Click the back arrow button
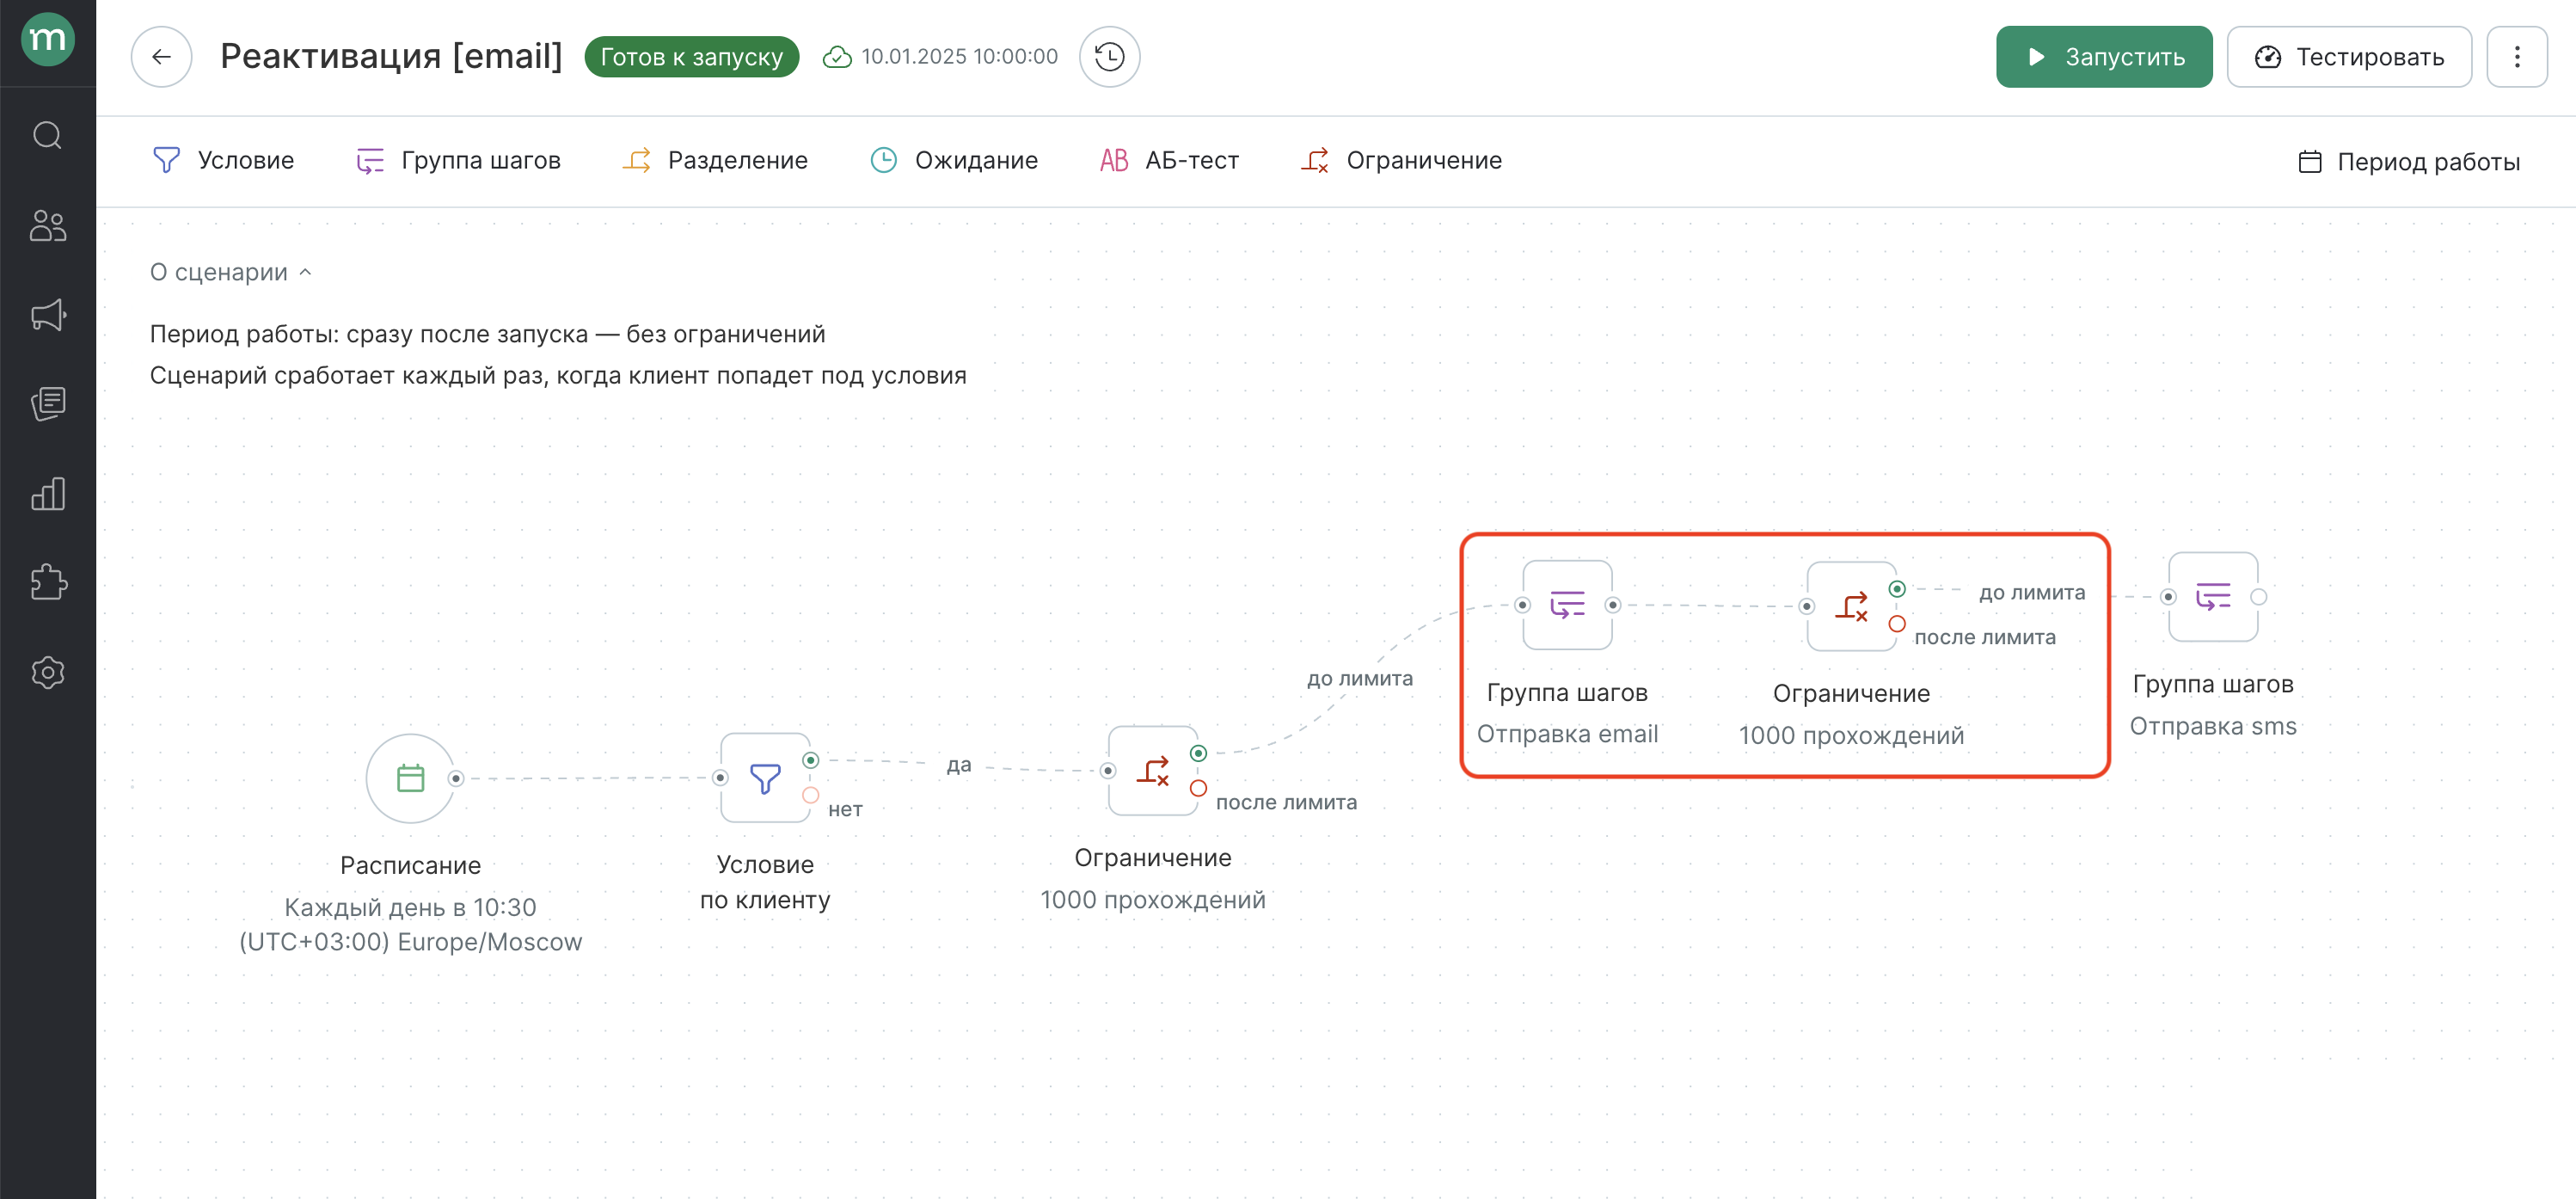This screenshot has width=2576, height=1199. pyautogui.click(x=161, y=57)
